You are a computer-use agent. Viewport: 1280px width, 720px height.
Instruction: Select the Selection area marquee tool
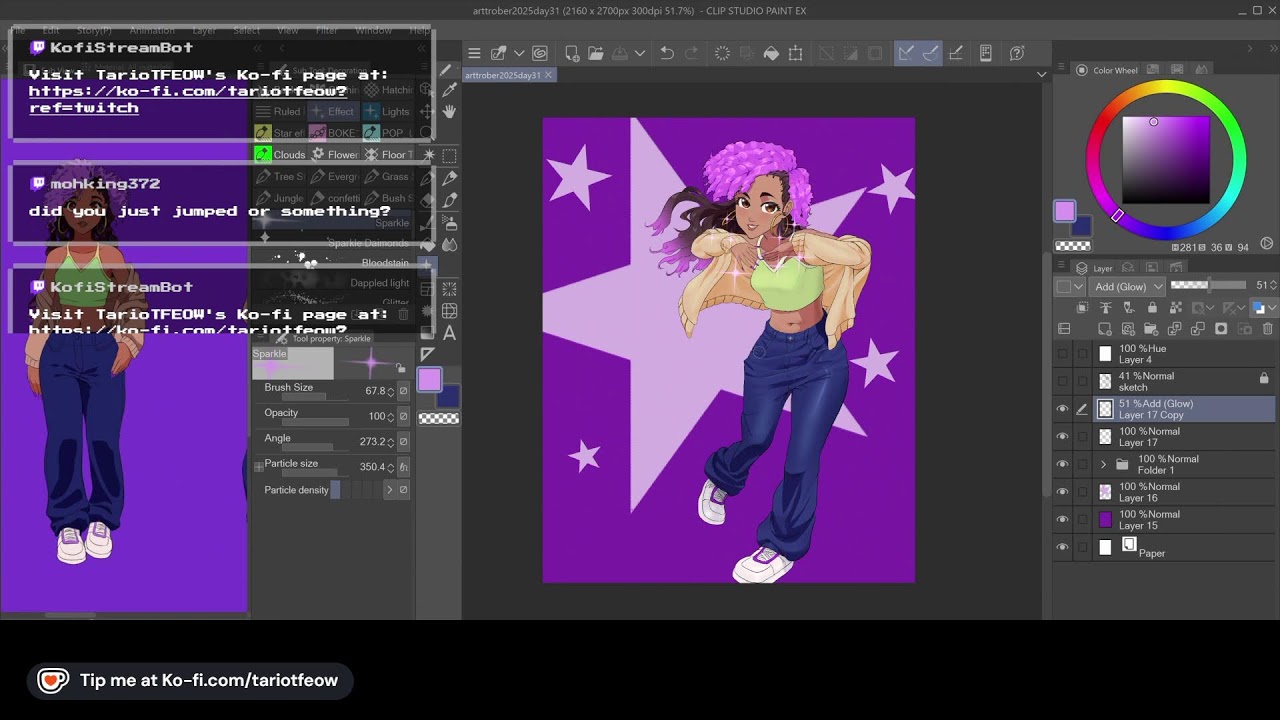click(450, 156)
